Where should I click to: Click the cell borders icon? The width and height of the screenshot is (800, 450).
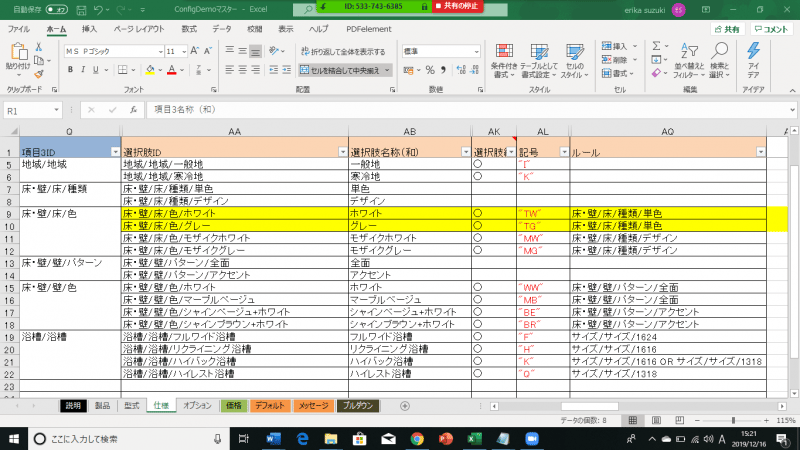(122, 70)
